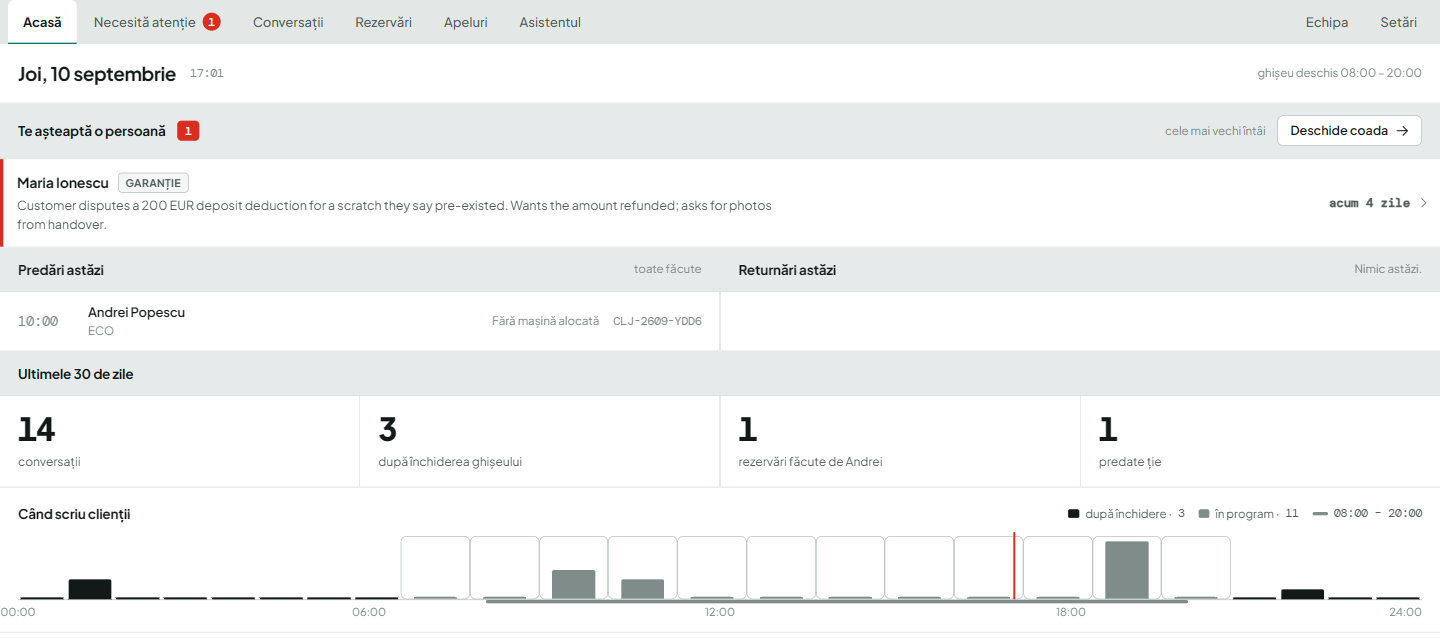Open the Echipa page
Image resolution: width=1440 pixels, height=638 pixels.
(x=1326, y=22)
